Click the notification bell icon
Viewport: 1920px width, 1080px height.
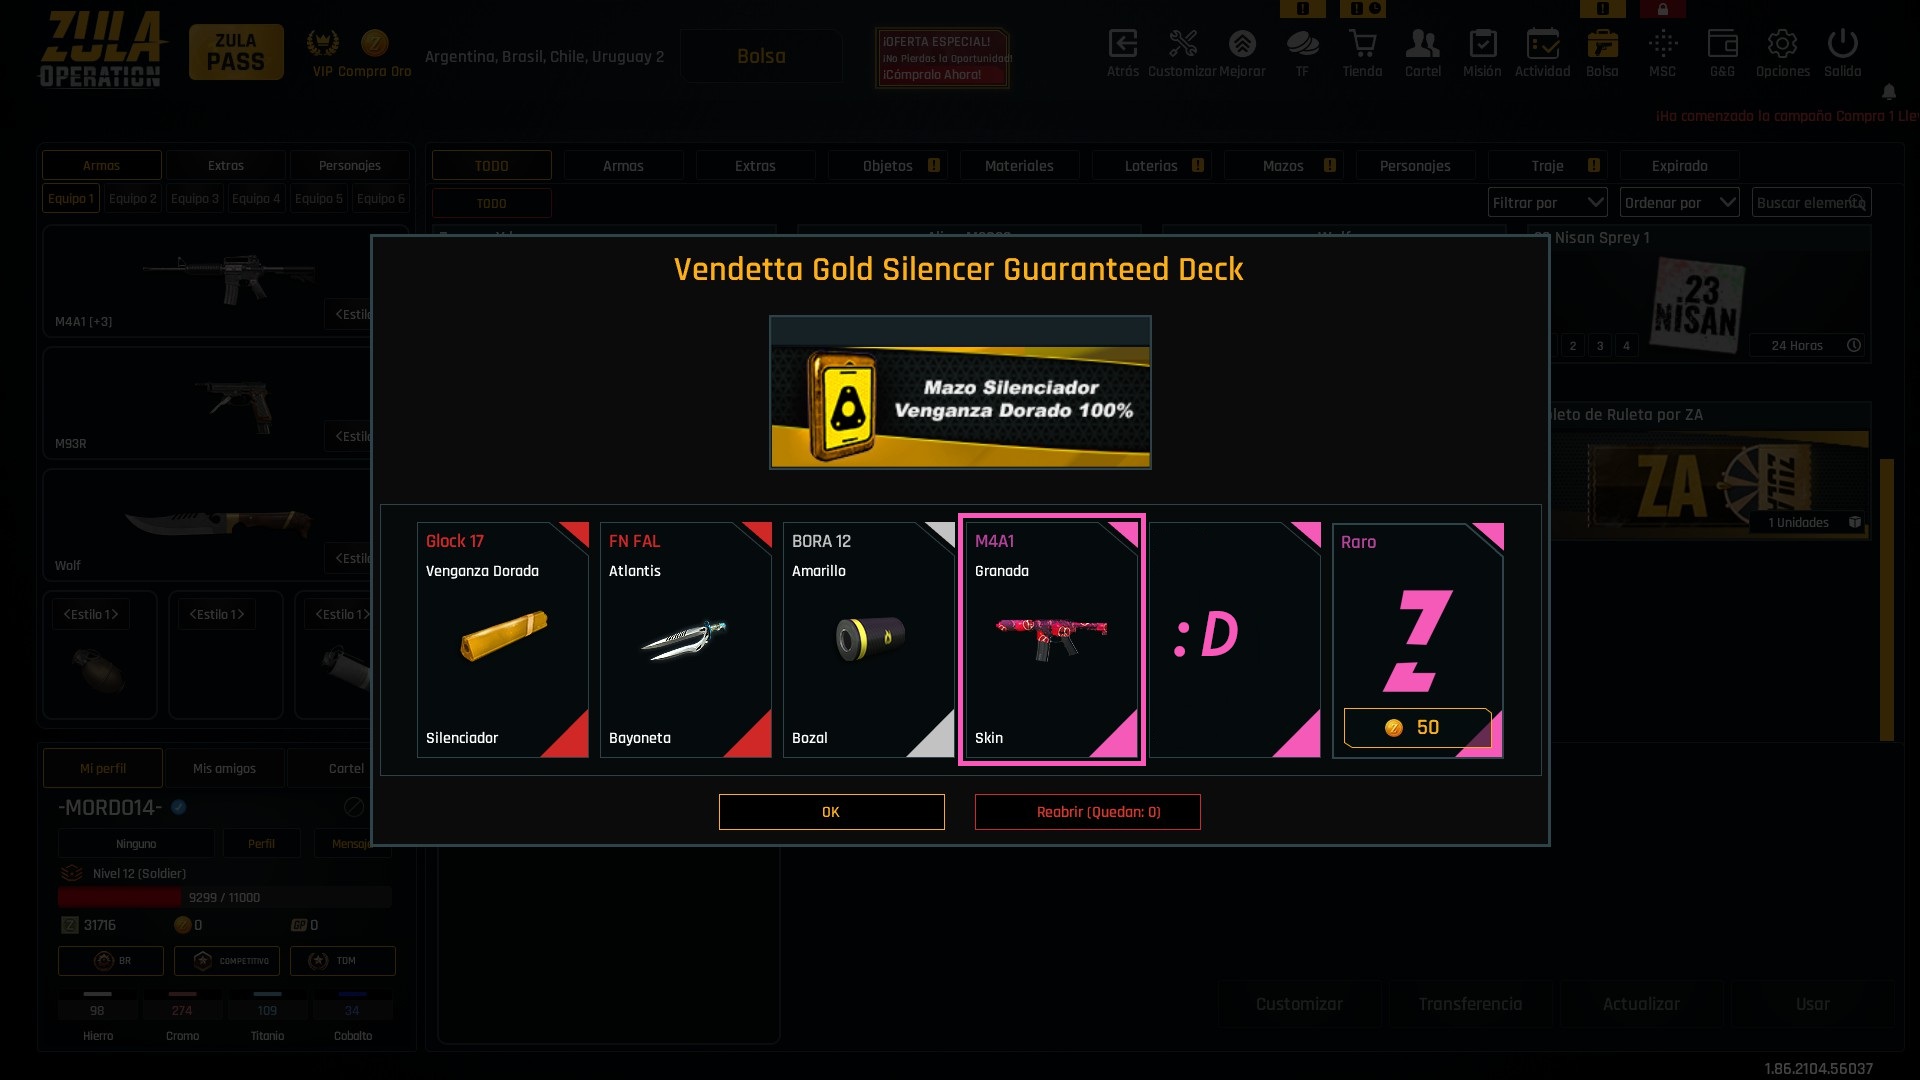pyautogui.click(x=1888, y=92)
